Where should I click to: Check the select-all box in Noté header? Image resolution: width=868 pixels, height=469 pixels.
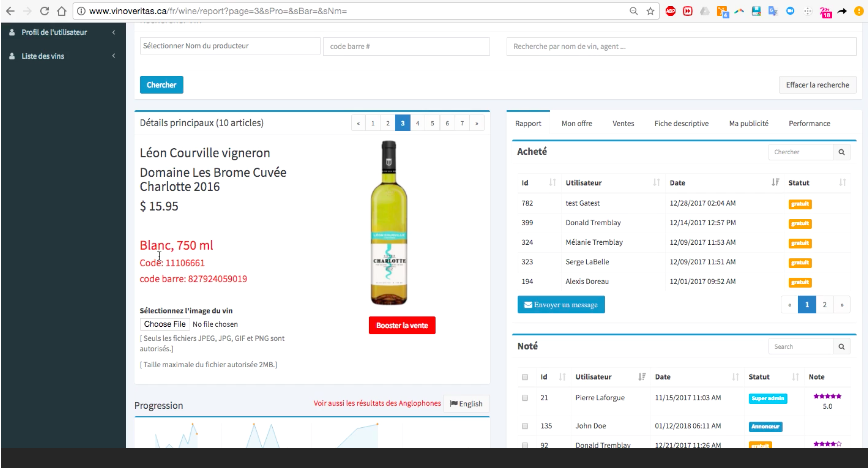[525, 377]
